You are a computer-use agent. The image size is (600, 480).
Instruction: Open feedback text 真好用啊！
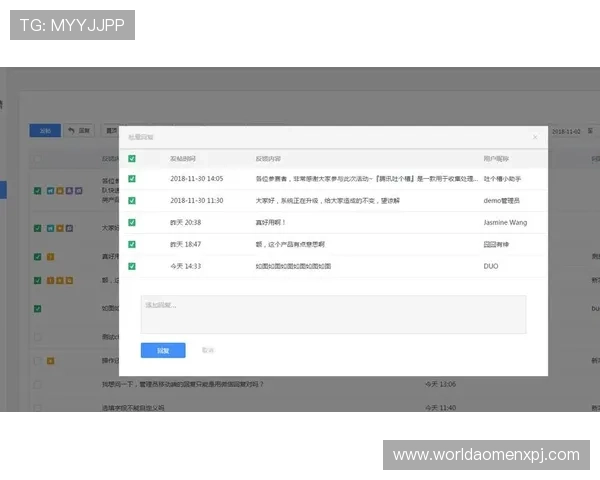270,222
